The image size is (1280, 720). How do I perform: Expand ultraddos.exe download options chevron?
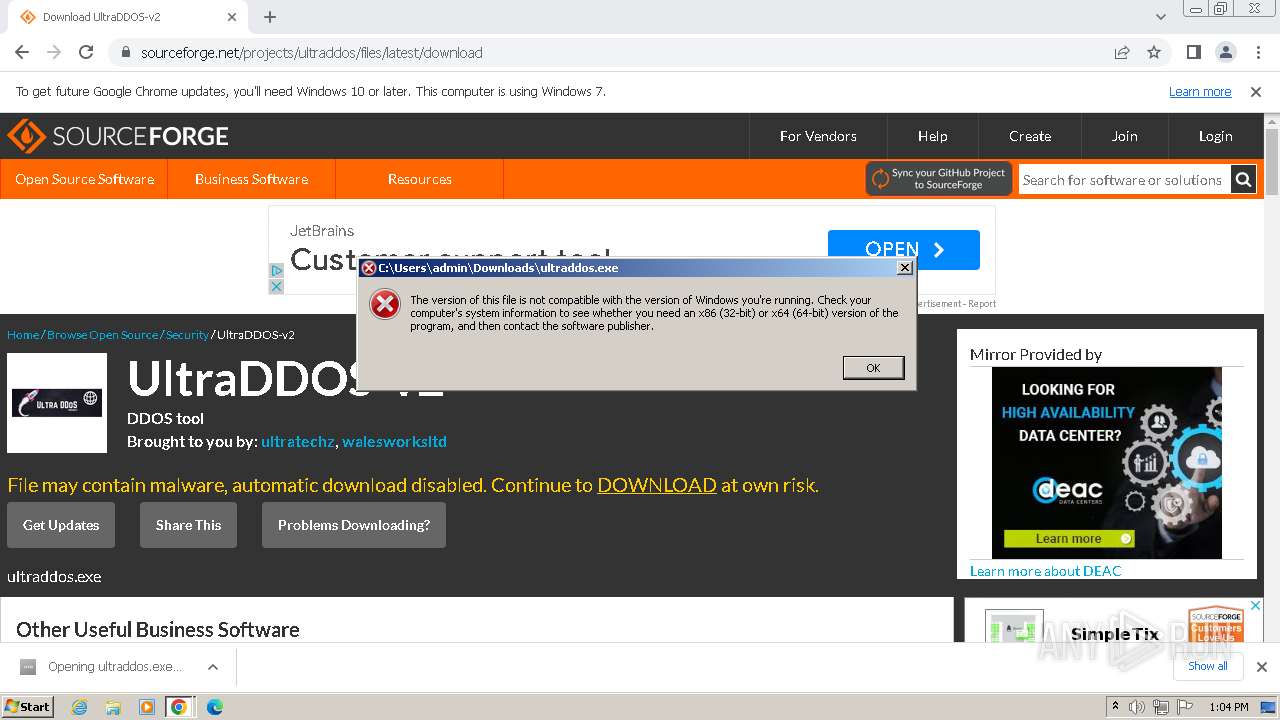(x=212, y=667)
